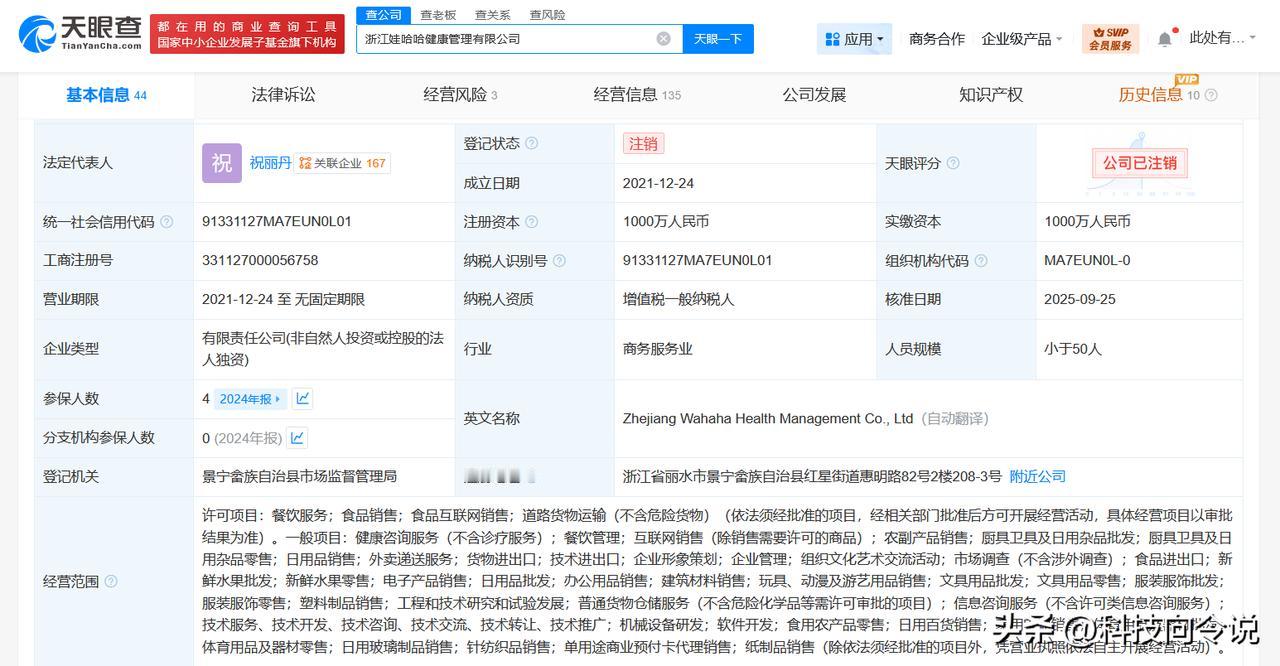Click credit code 91331127MA7EUN0L01 under 统一社会信用代码

click(x=277, y=221)
